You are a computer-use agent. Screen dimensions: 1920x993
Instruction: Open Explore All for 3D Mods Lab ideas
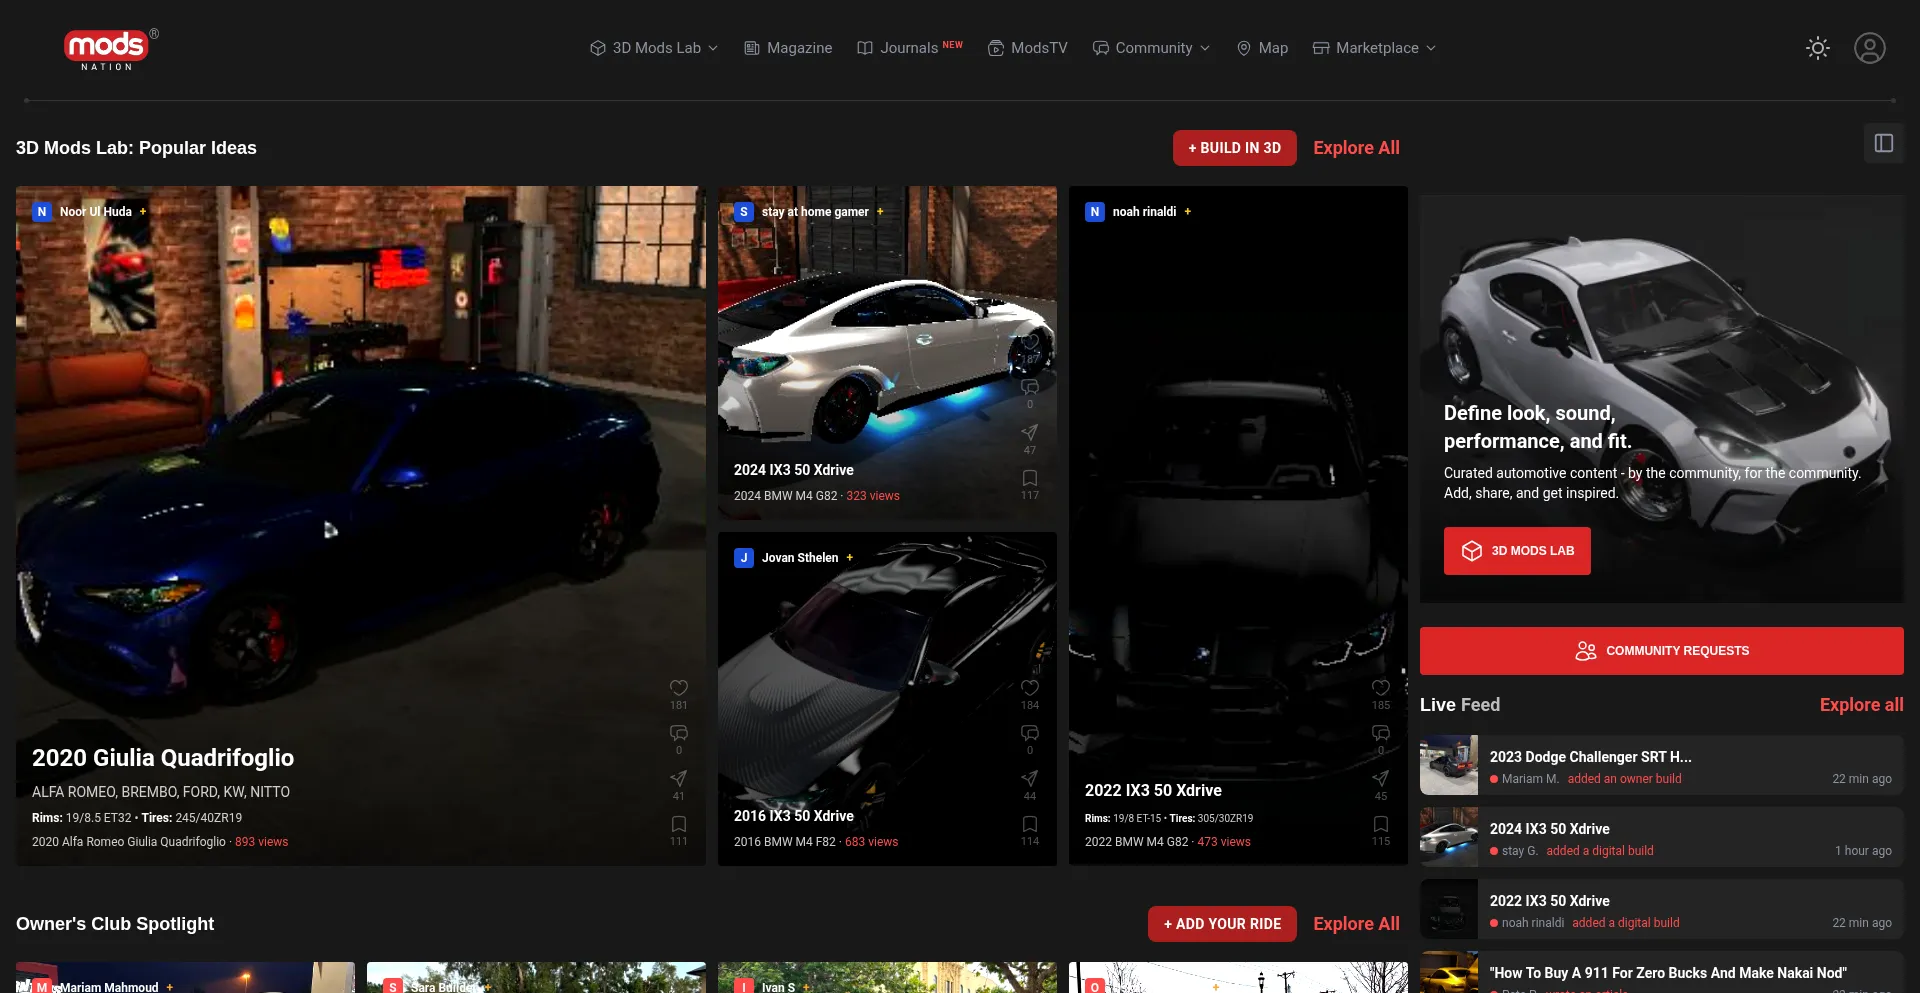pos(1356,148)
